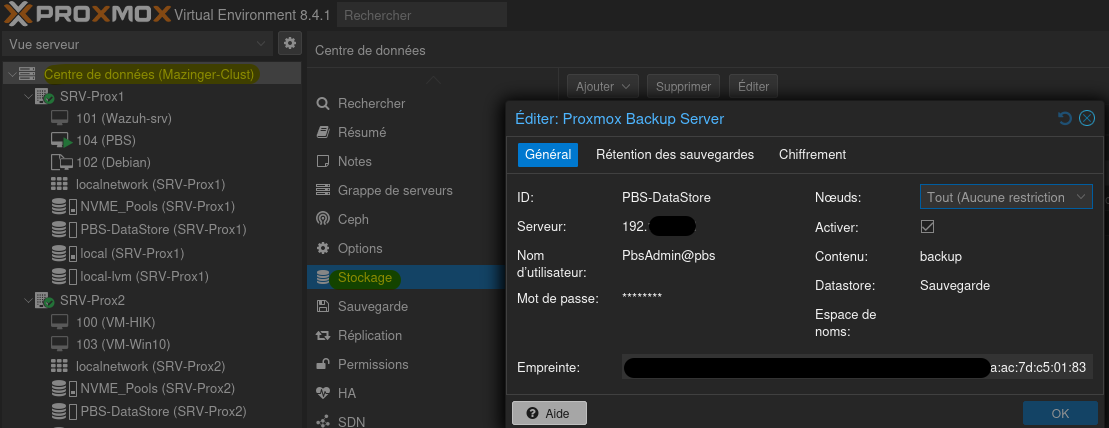The height and width of the screenshot is (428, 1109).
Task: Click the Réplication menu icon
Action: tap(323, 336)
